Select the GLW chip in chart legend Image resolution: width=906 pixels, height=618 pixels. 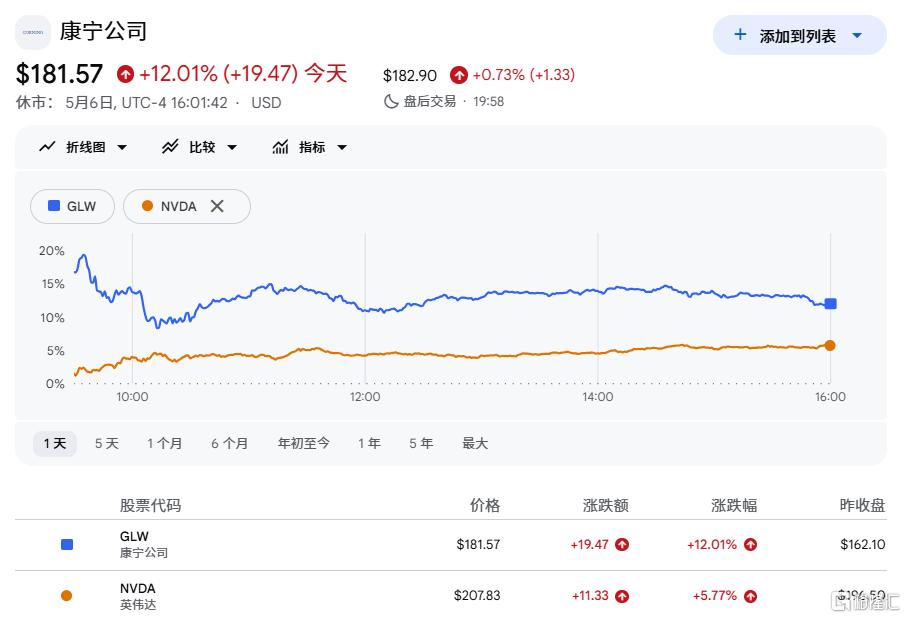click(72, 206)
